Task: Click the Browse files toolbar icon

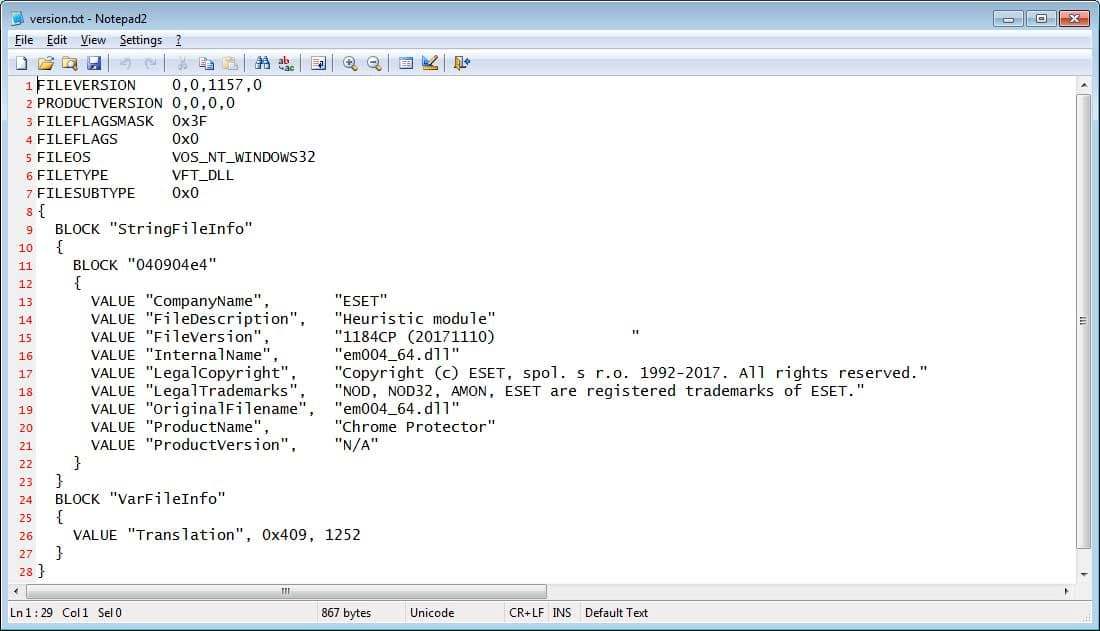Action: click(x=69, y=63)
